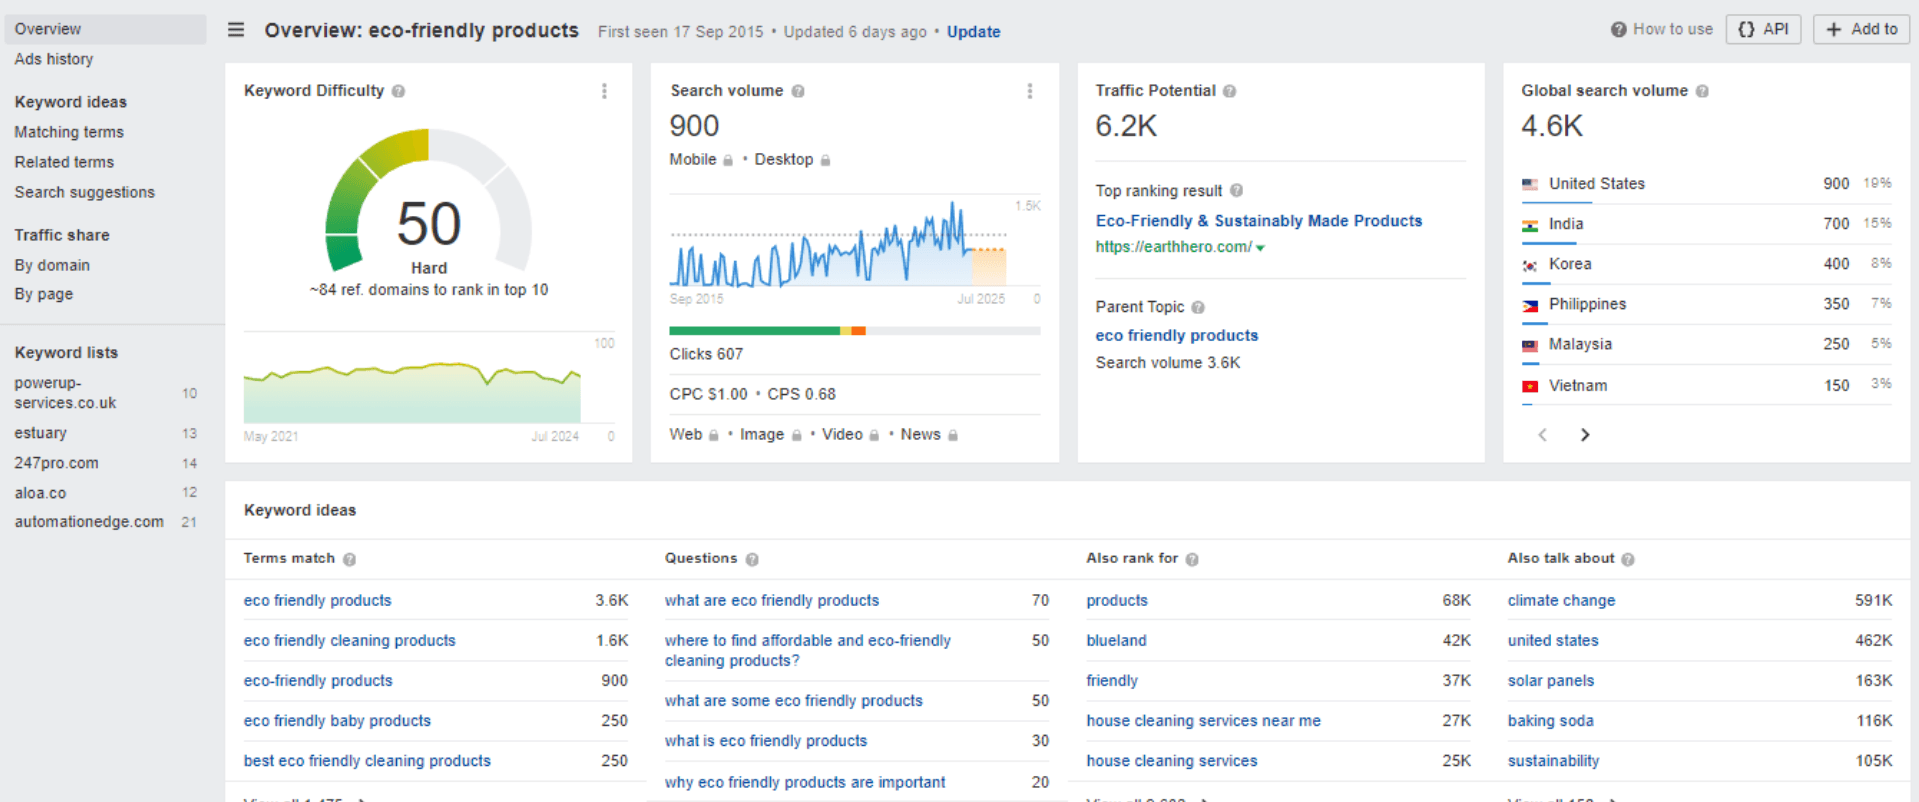Click Parent Topic help icon

[x=1198, y=307]
